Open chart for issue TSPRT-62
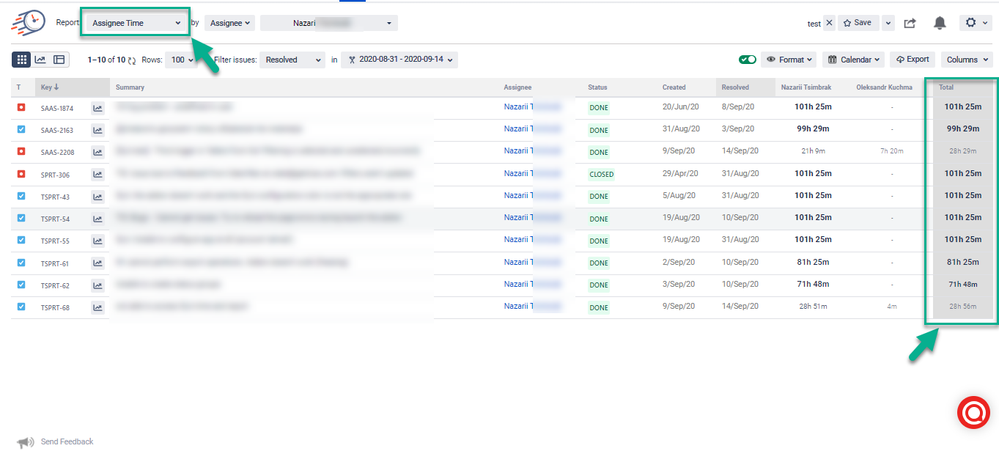The width and height of the screenshot is (999, 460). pos(97,285)
